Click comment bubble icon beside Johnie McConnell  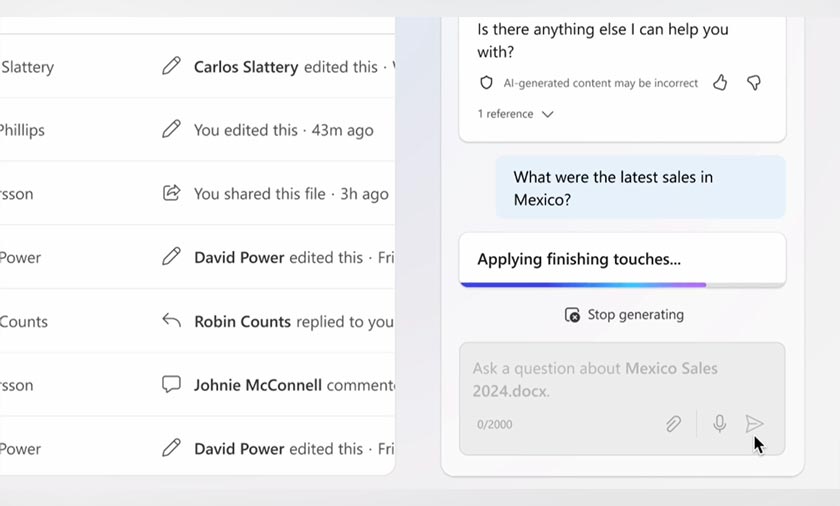172,384
